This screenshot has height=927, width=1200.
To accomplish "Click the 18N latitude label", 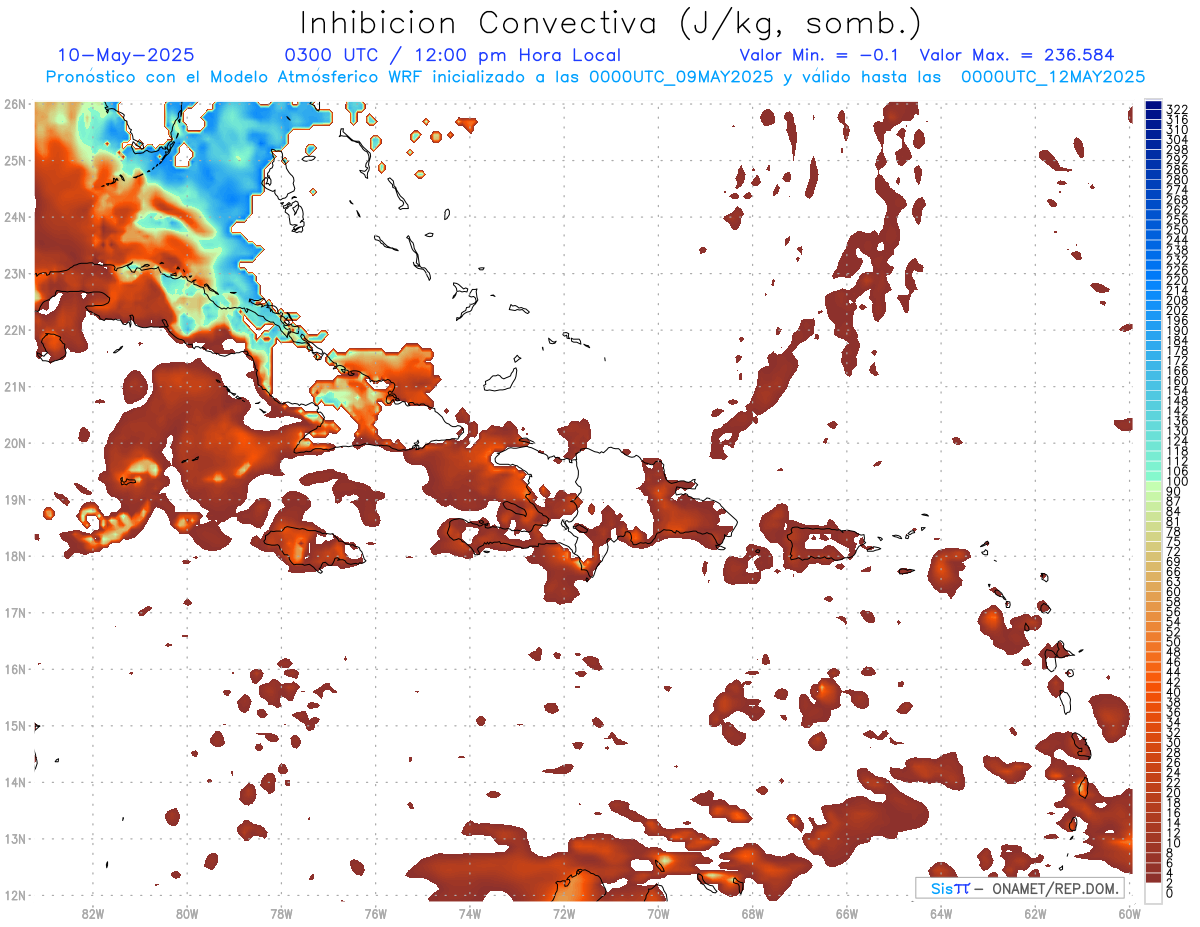I will pos(14,555).
